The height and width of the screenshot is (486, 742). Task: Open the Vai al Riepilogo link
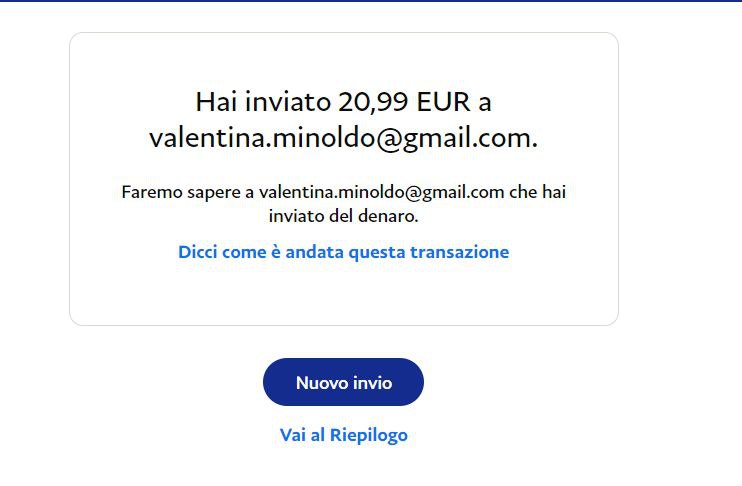pos(344,435)
